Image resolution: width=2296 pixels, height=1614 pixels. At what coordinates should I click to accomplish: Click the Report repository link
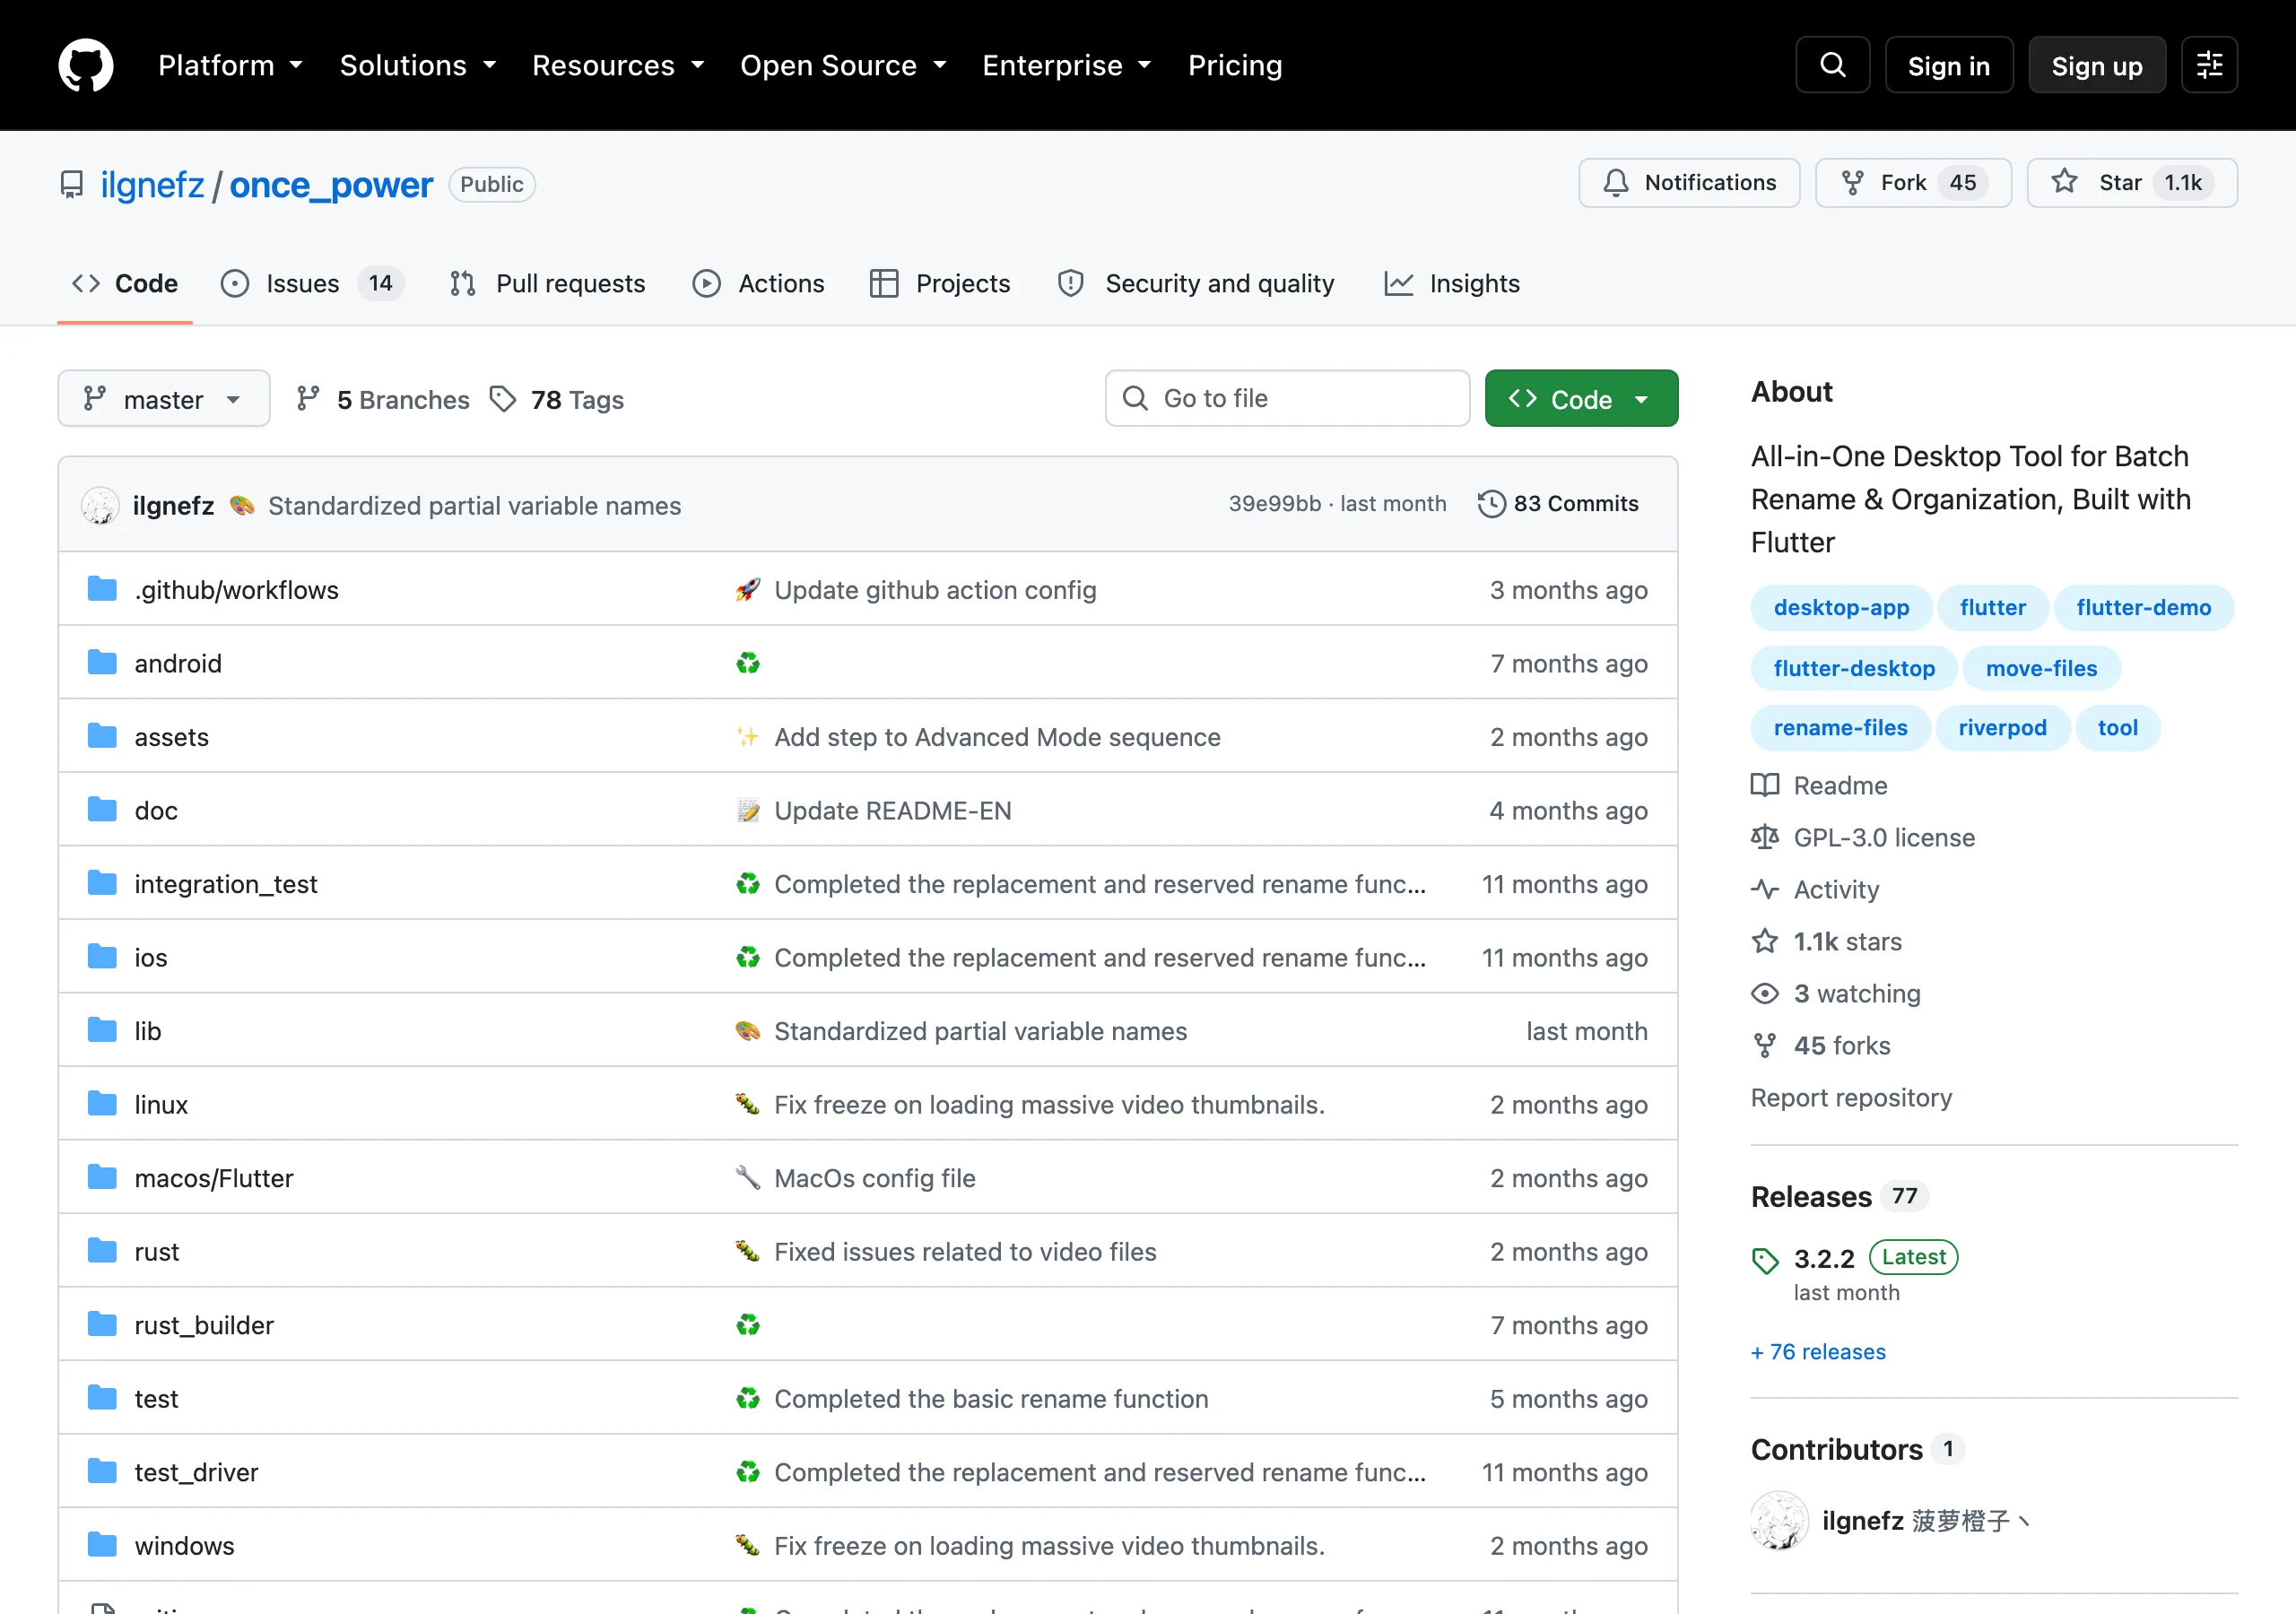click(1851, 1098)
